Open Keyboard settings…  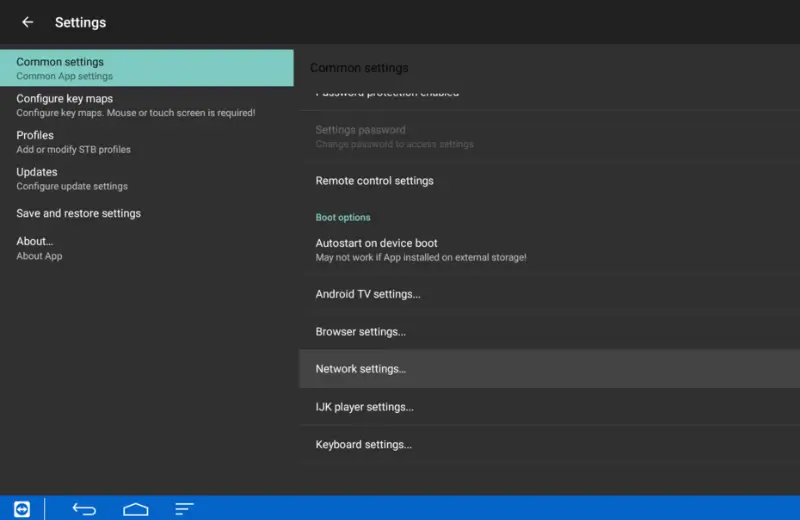click(548, 444)
